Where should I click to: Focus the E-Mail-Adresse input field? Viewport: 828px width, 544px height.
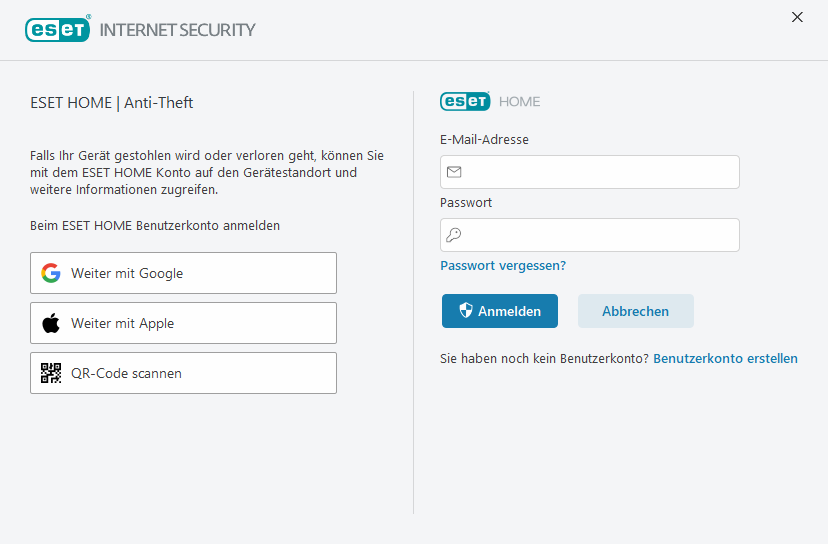point(600,172)
